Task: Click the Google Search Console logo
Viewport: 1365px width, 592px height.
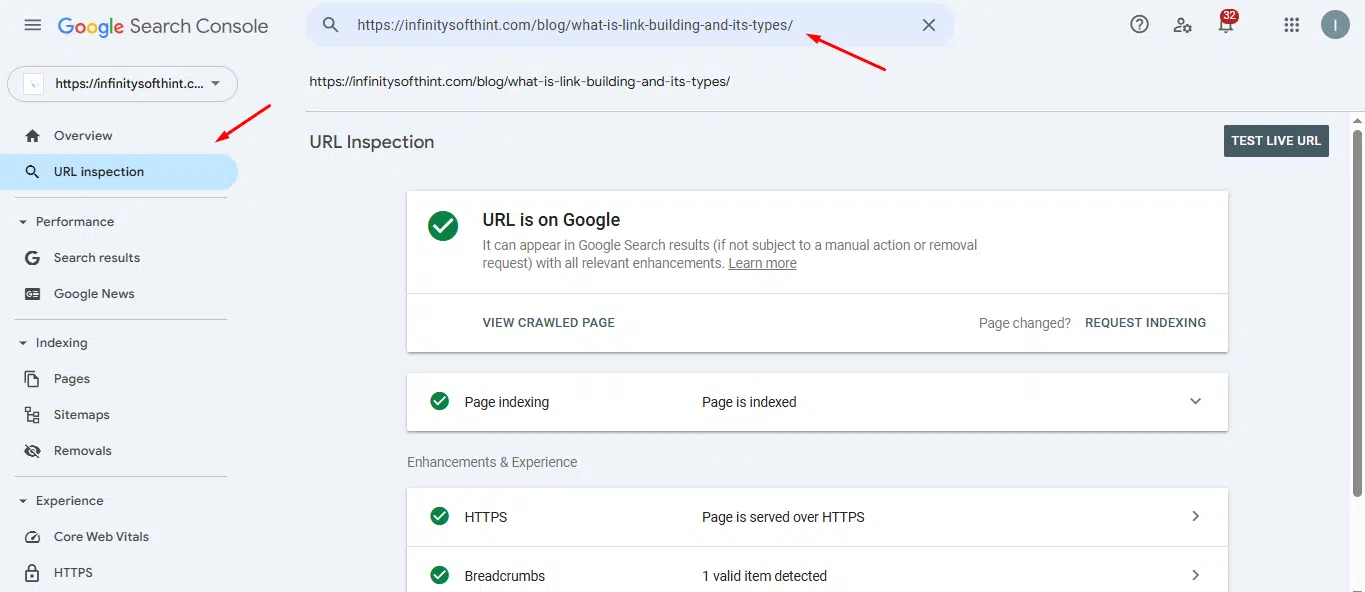Action: [163, 26]
